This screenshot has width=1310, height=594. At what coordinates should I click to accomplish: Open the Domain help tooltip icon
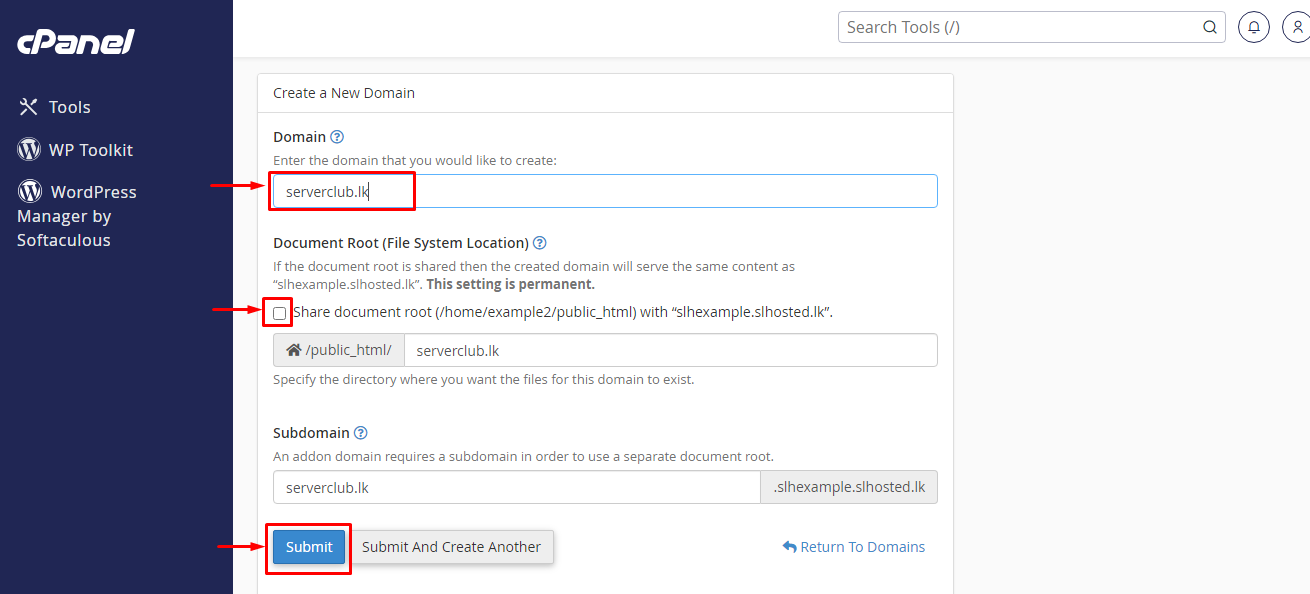point(336,136)
